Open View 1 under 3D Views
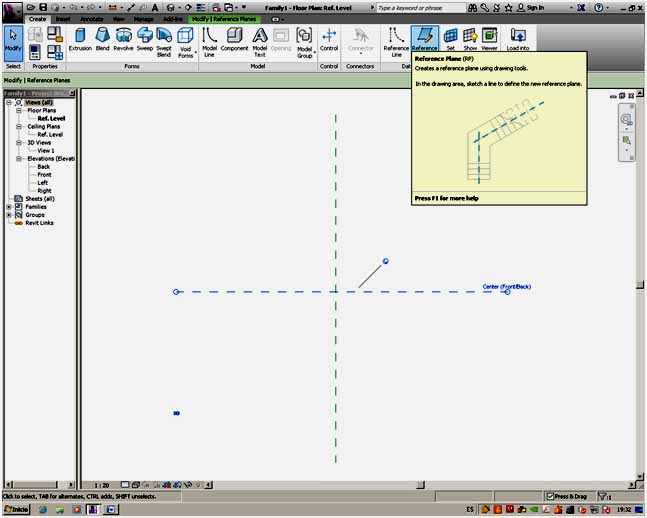This screenshot has height=518, width=647. 46,150
